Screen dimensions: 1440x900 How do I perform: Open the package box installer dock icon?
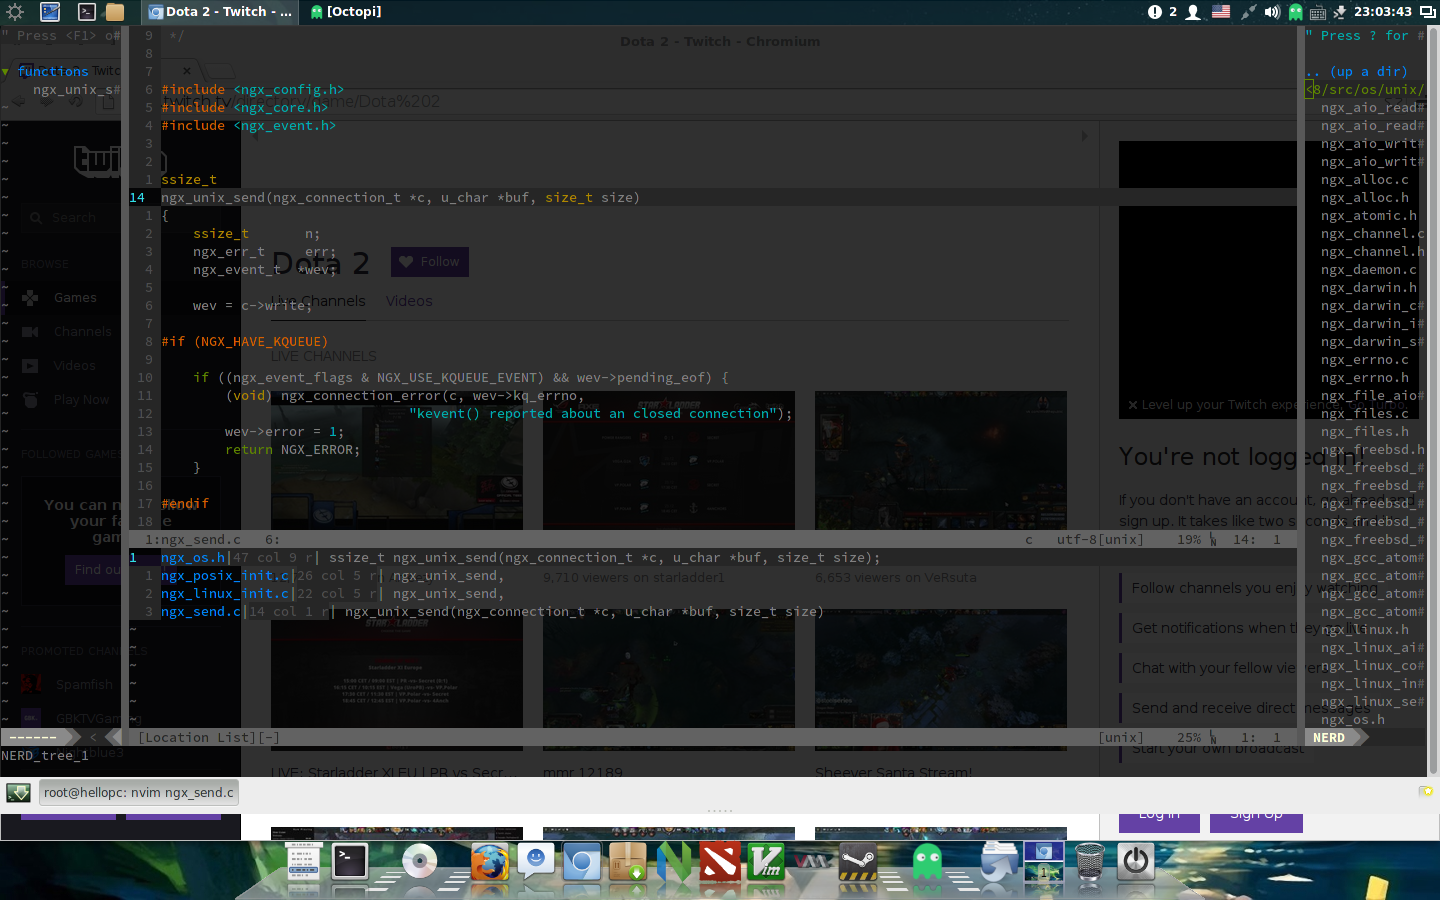coord(628,862)
